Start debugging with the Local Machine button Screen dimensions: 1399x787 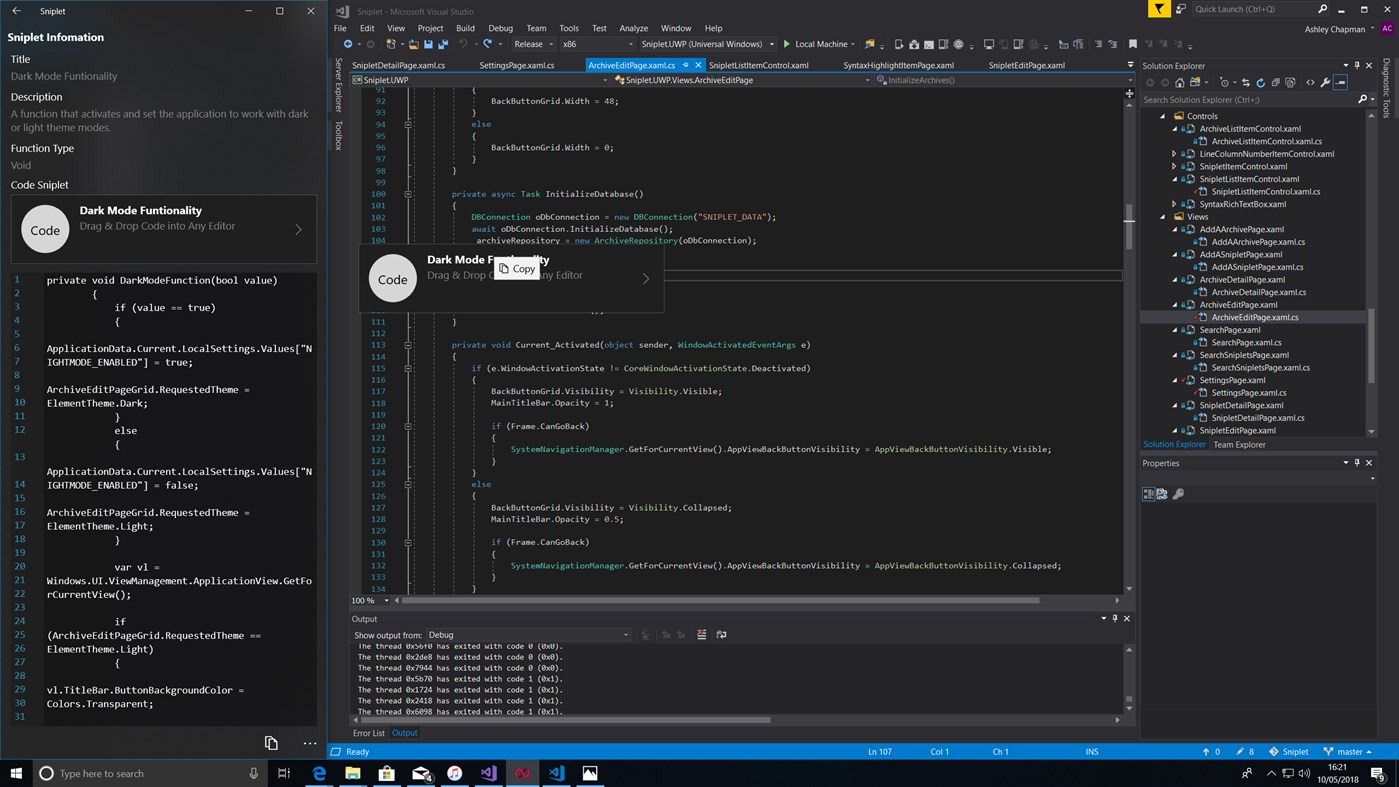(x=815, y=44)
